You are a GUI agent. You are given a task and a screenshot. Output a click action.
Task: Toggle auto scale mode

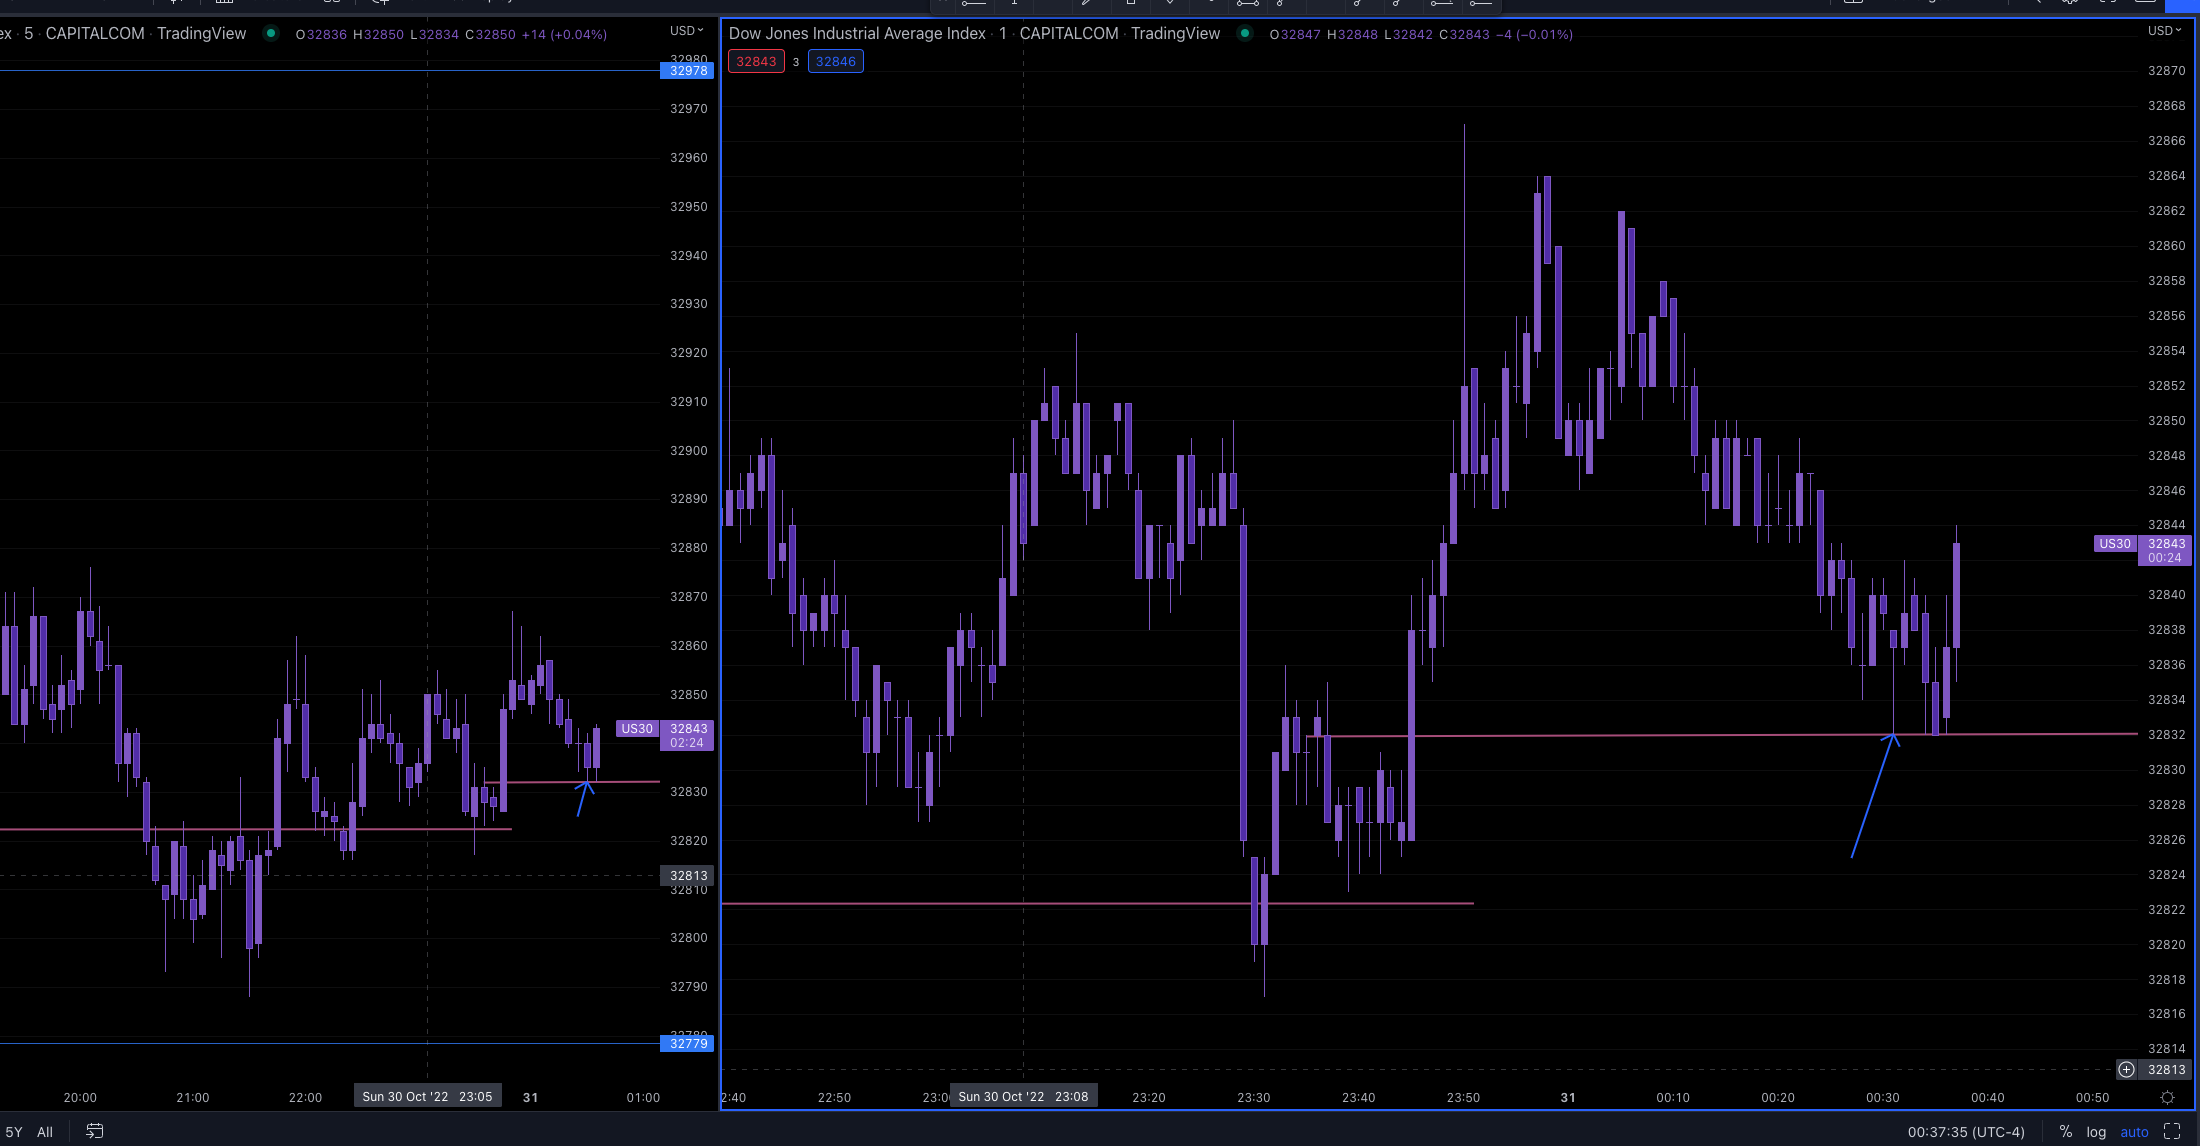(2134, 1132)
